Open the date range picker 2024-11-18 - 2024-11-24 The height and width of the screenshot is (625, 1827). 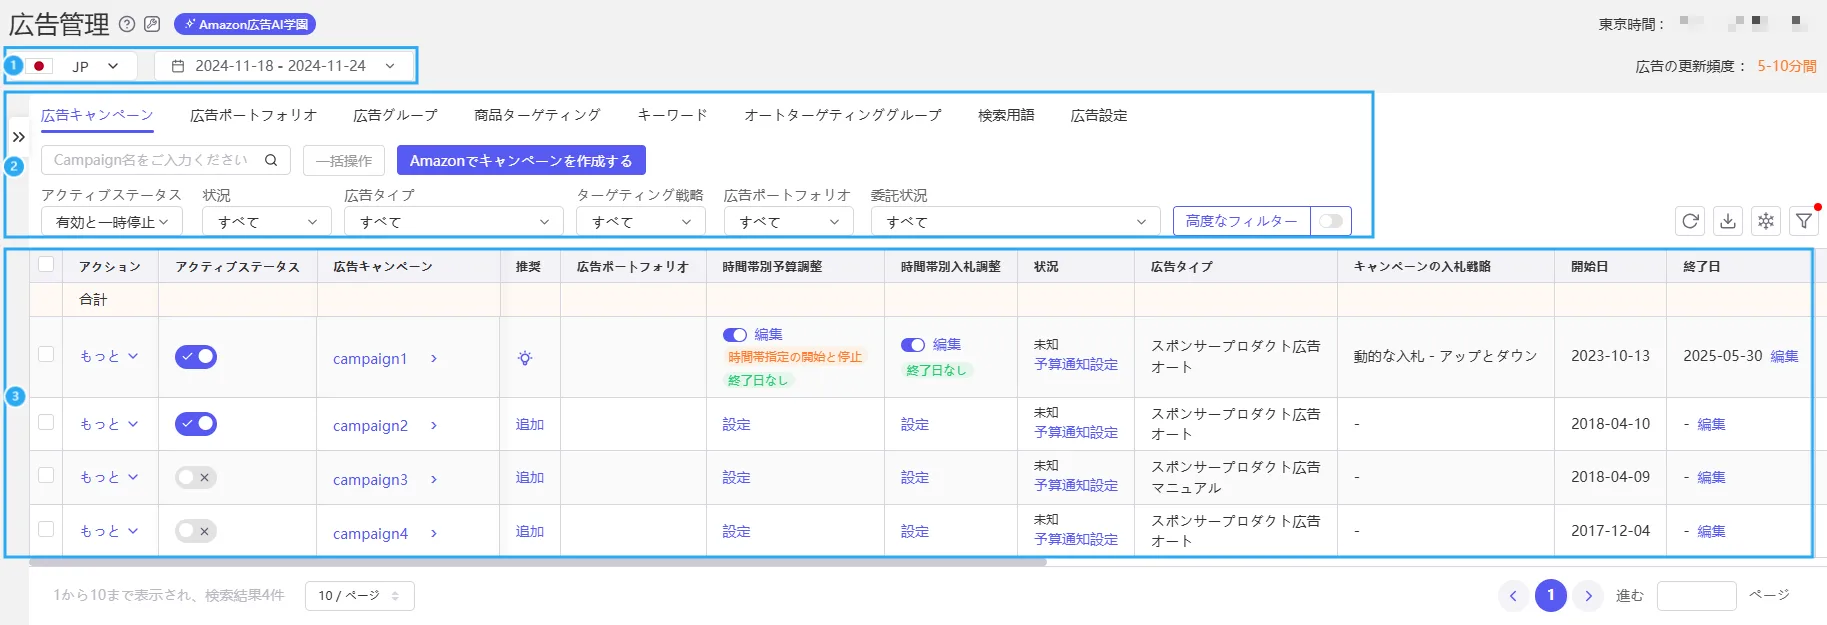click(284, 66)
